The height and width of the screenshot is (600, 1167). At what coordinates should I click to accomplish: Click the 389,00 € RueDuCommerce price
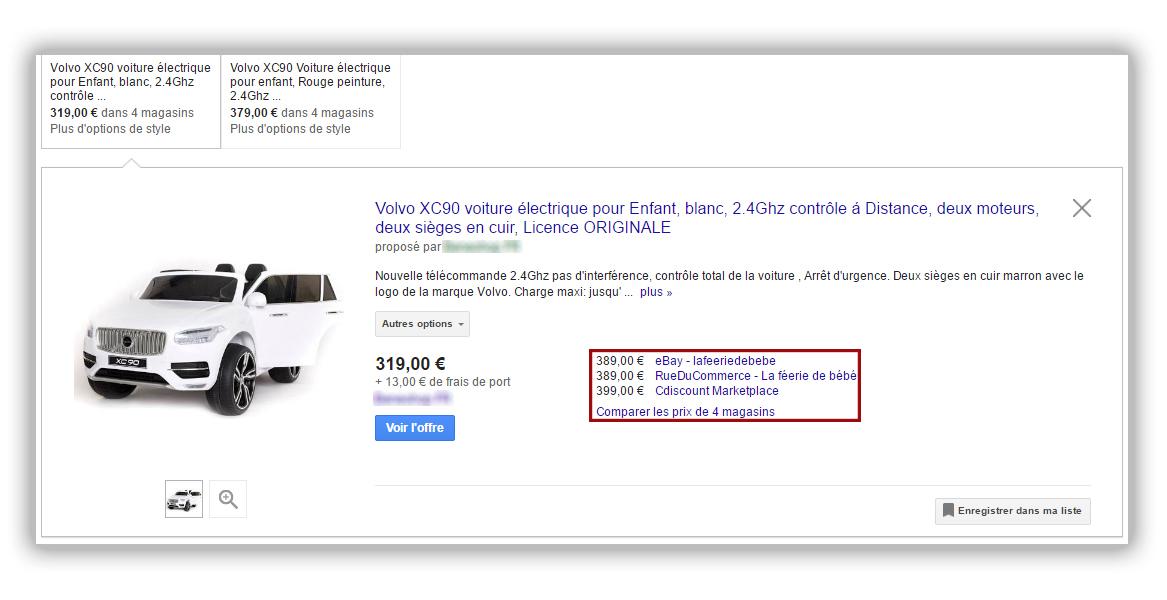point(620,376)
